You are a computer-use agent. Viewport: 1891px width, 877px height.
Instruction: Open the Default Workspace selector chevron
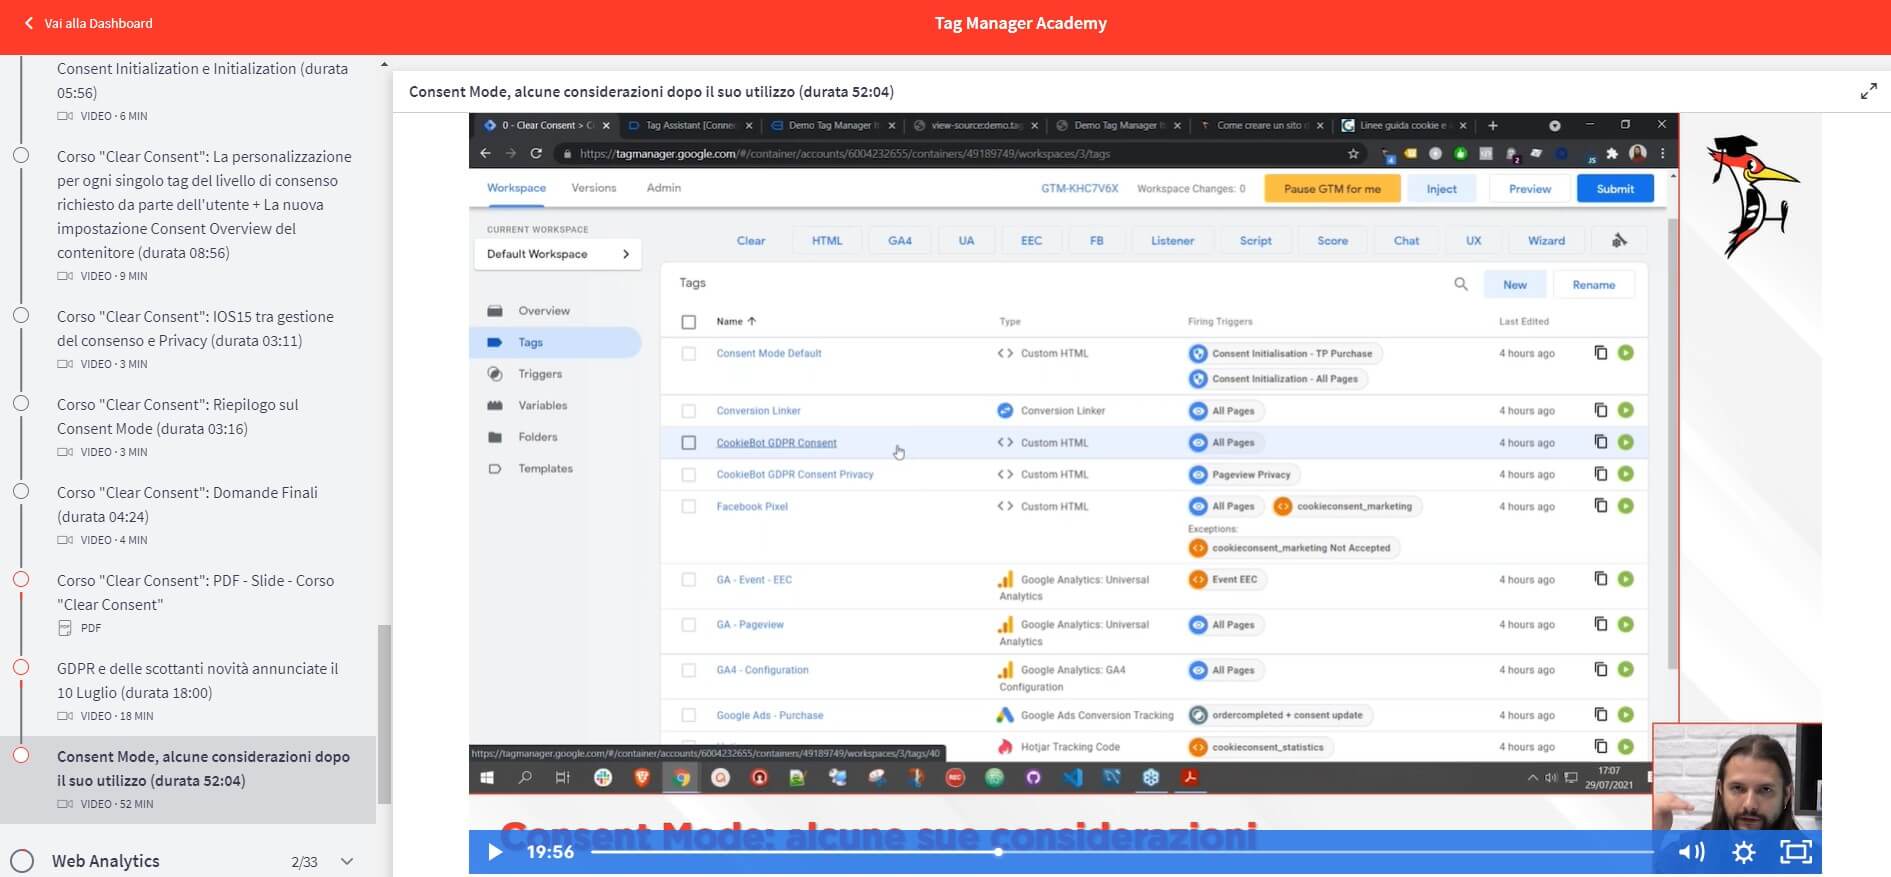point(626,254)
